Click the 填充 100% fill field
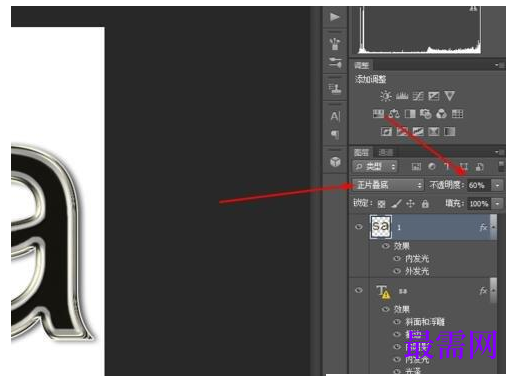The image size is (516, 376). 479,203
